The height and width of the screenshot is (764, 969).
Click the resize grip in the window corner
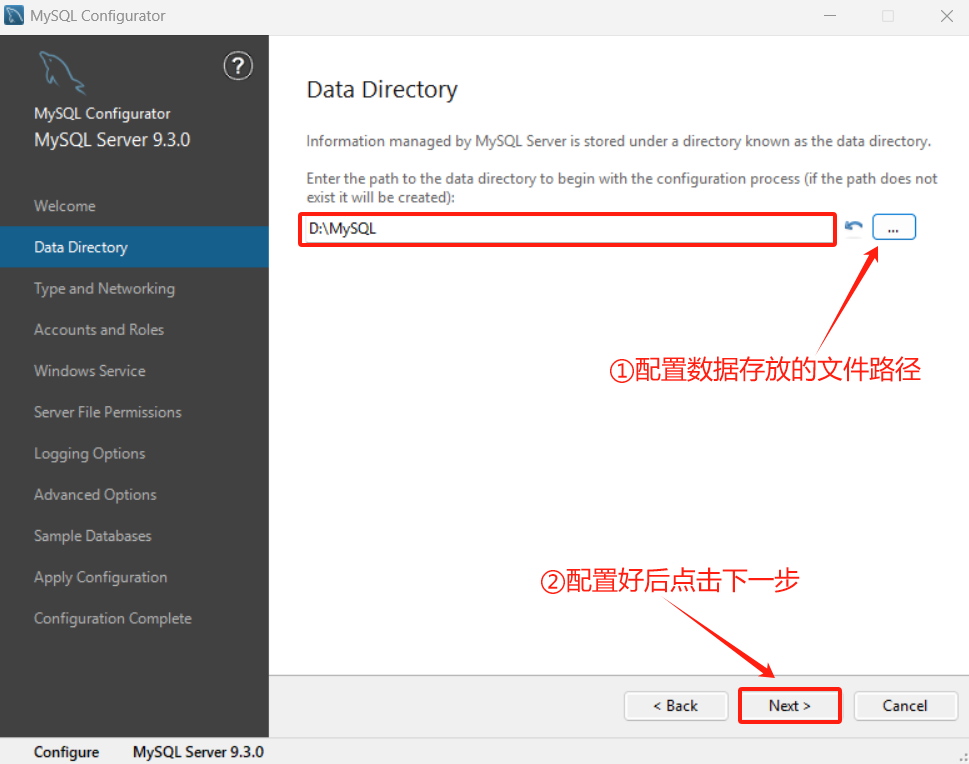tap(963, 757)
